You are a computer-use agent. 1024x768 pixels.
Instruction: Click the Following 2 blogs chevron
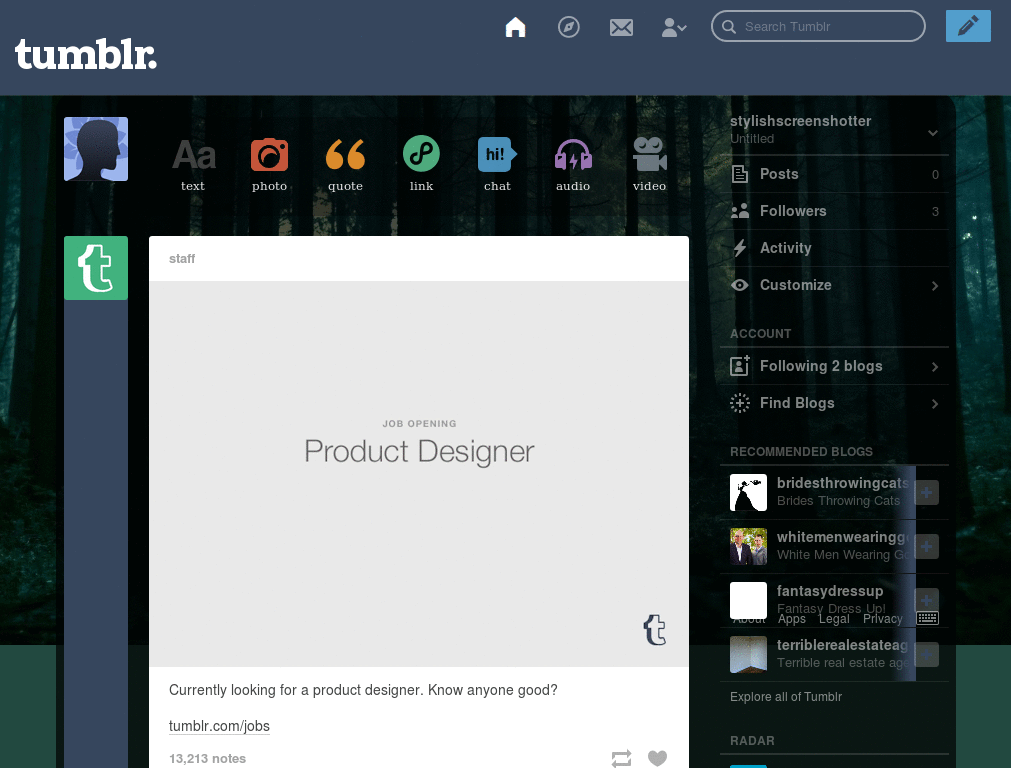click(935, 366)
